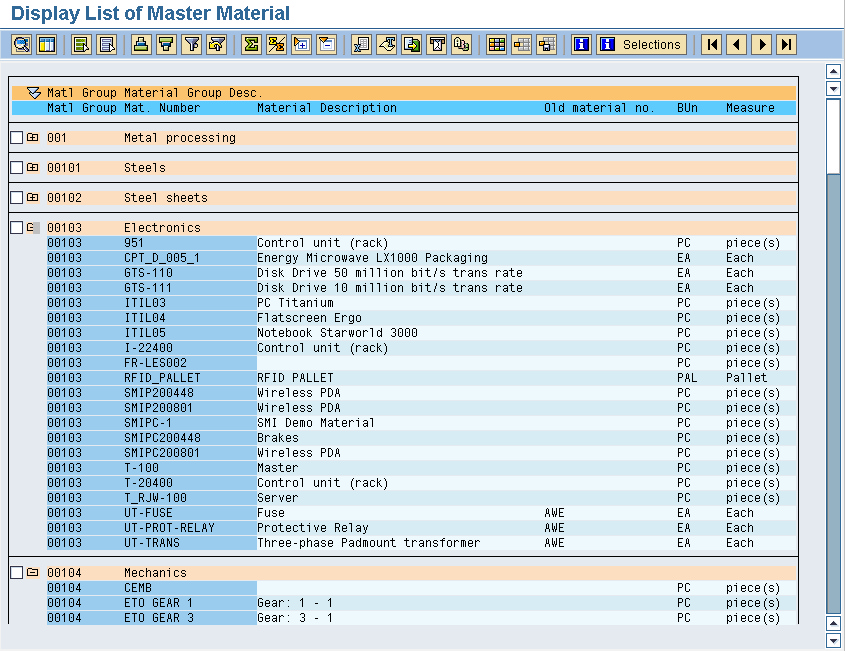Jump to the last column
This screenshot has width=845, height=651.
(x=787, y=44)
